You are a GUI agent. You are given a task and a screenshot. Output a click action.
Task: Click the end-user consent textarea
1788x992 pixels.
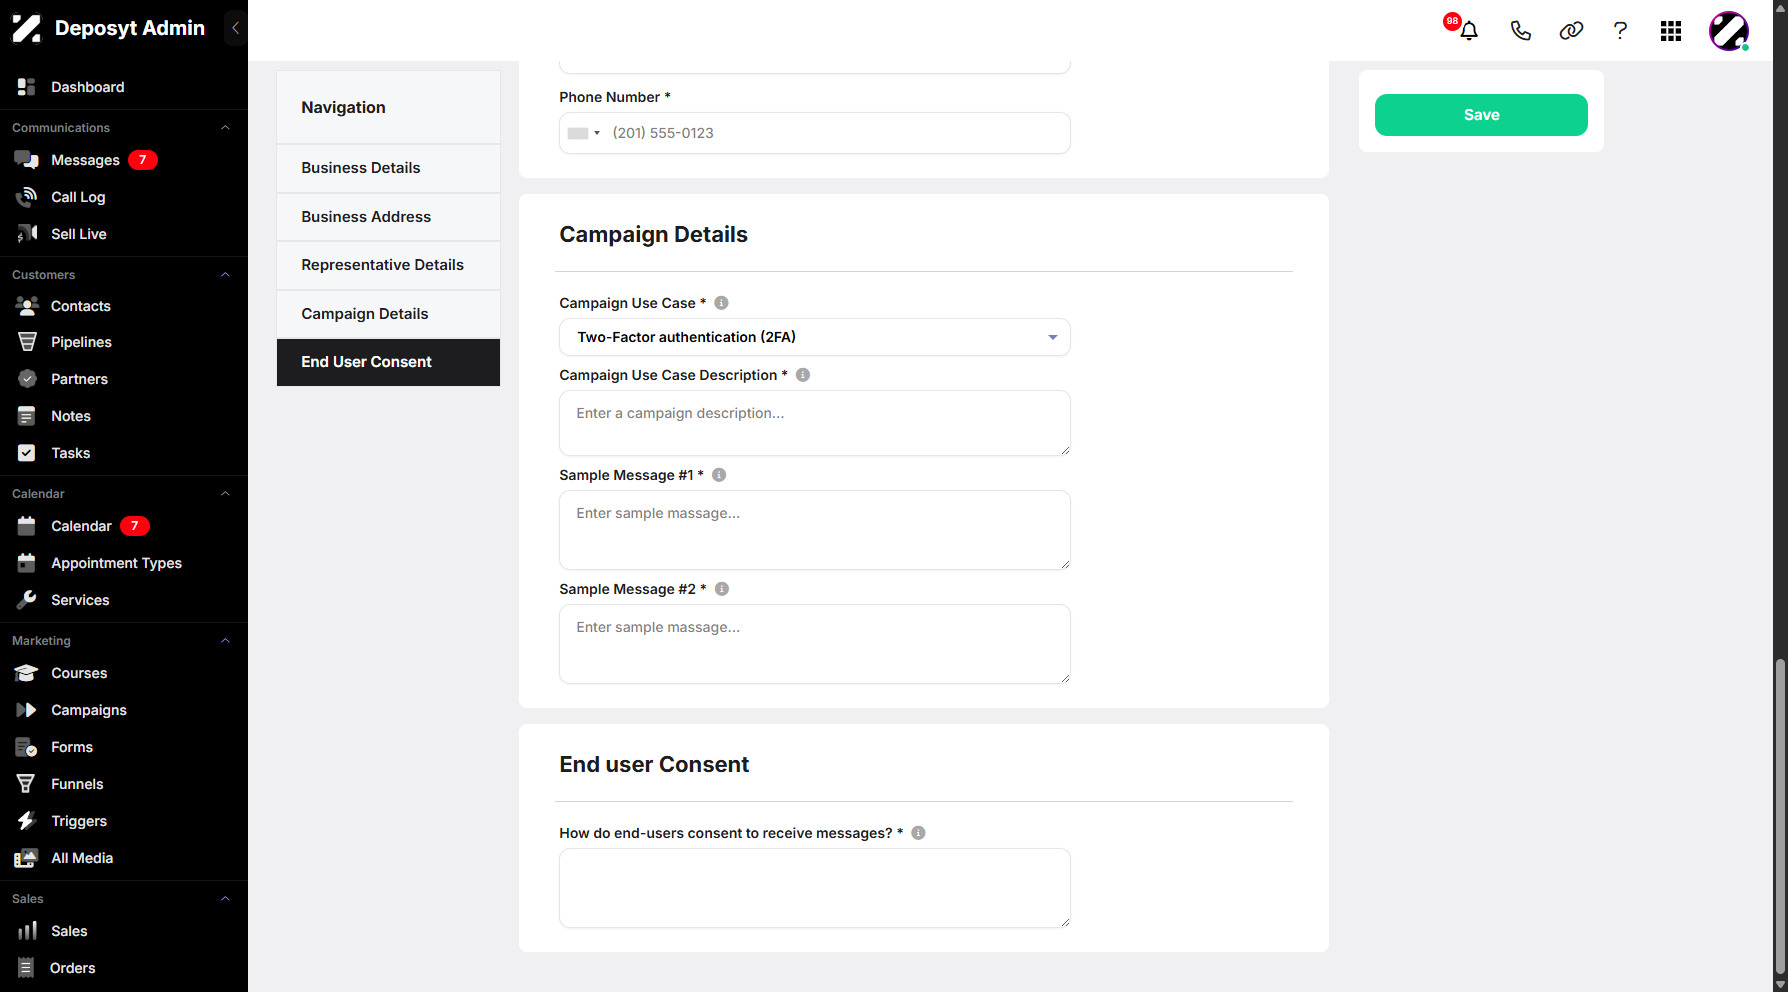pyautogui.click(x=815, y=888)
